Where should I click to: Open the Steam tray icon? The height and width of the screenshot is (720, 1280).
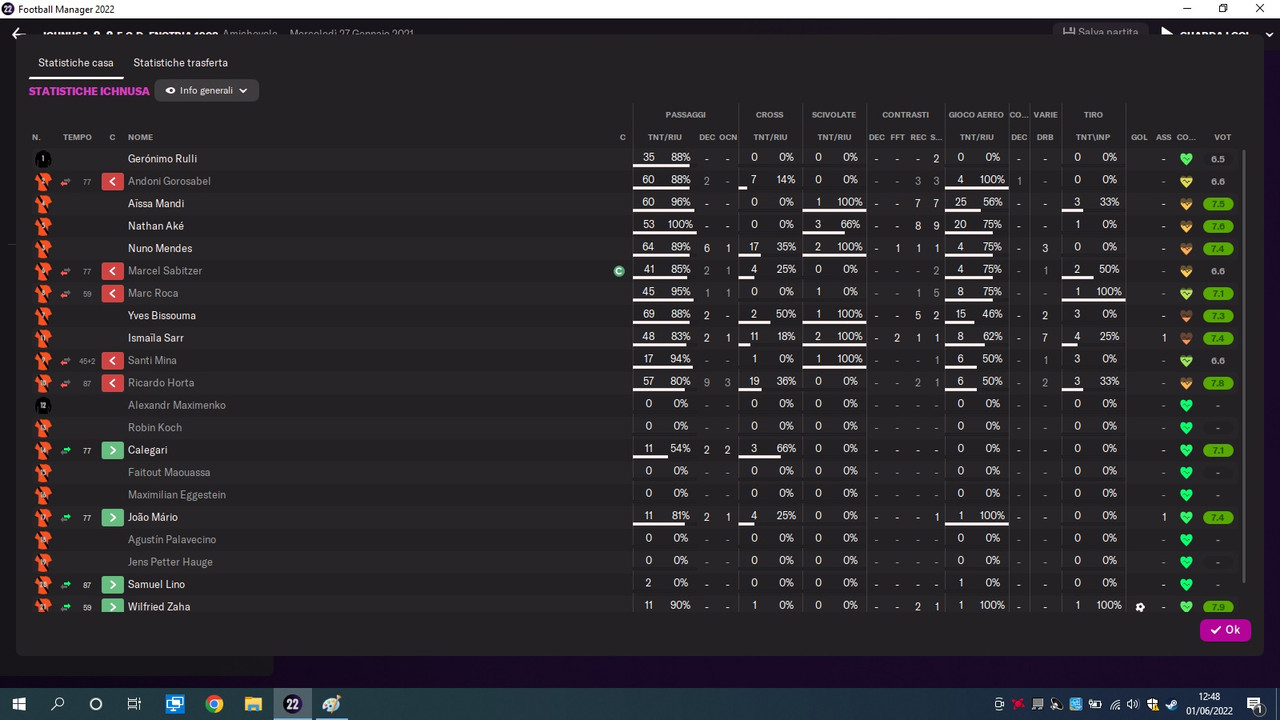pyautogui.click(x=1171, y=704)
